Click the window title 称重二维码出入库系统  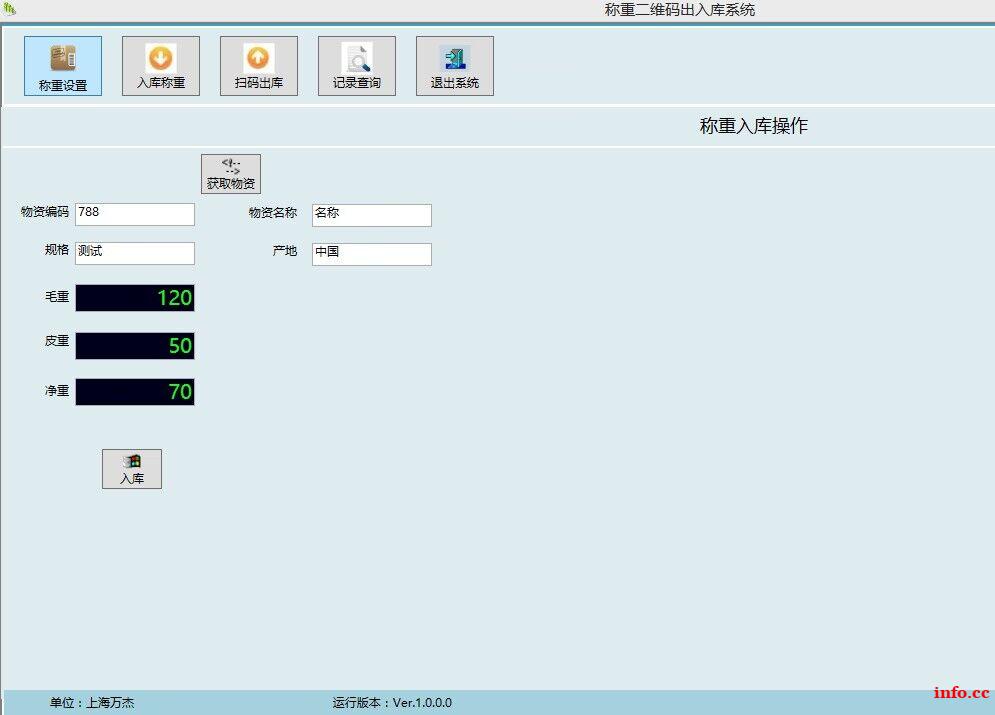(680, 10)
